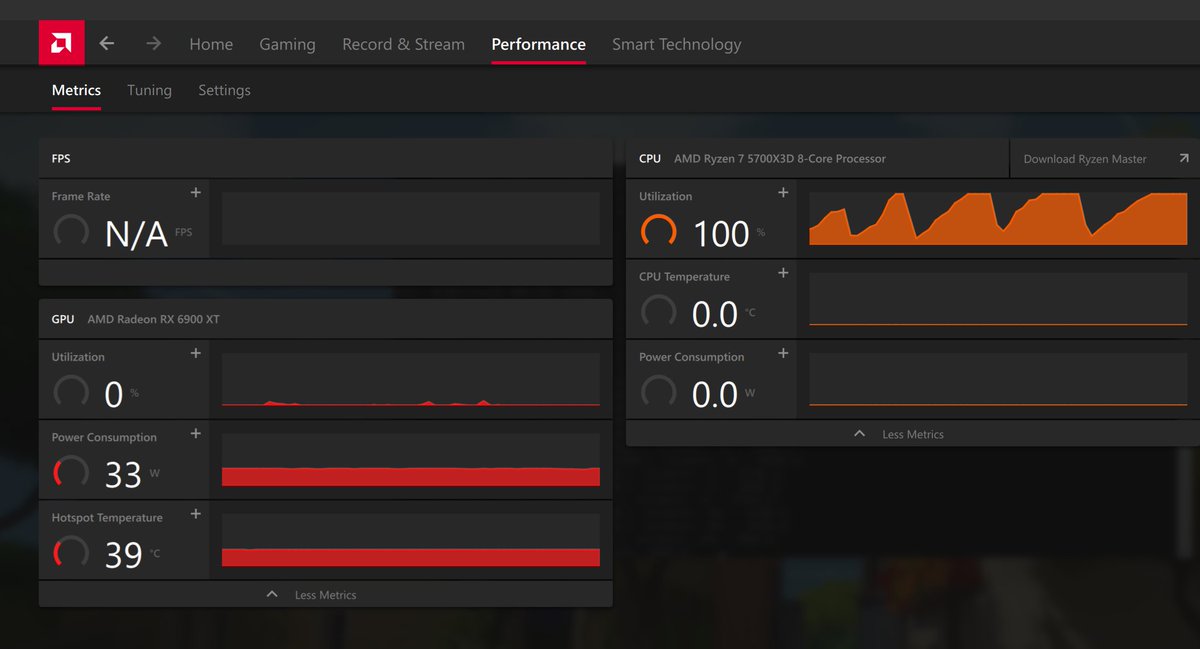
Task: Click the 0 % GPU utilization value
Action: click(x=114, y=395)
